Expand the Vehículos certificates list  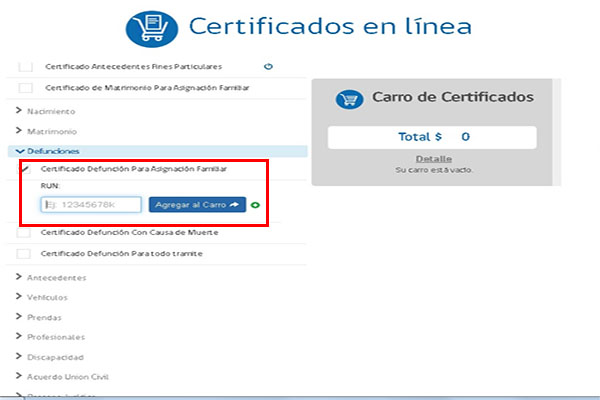point(46,297)
